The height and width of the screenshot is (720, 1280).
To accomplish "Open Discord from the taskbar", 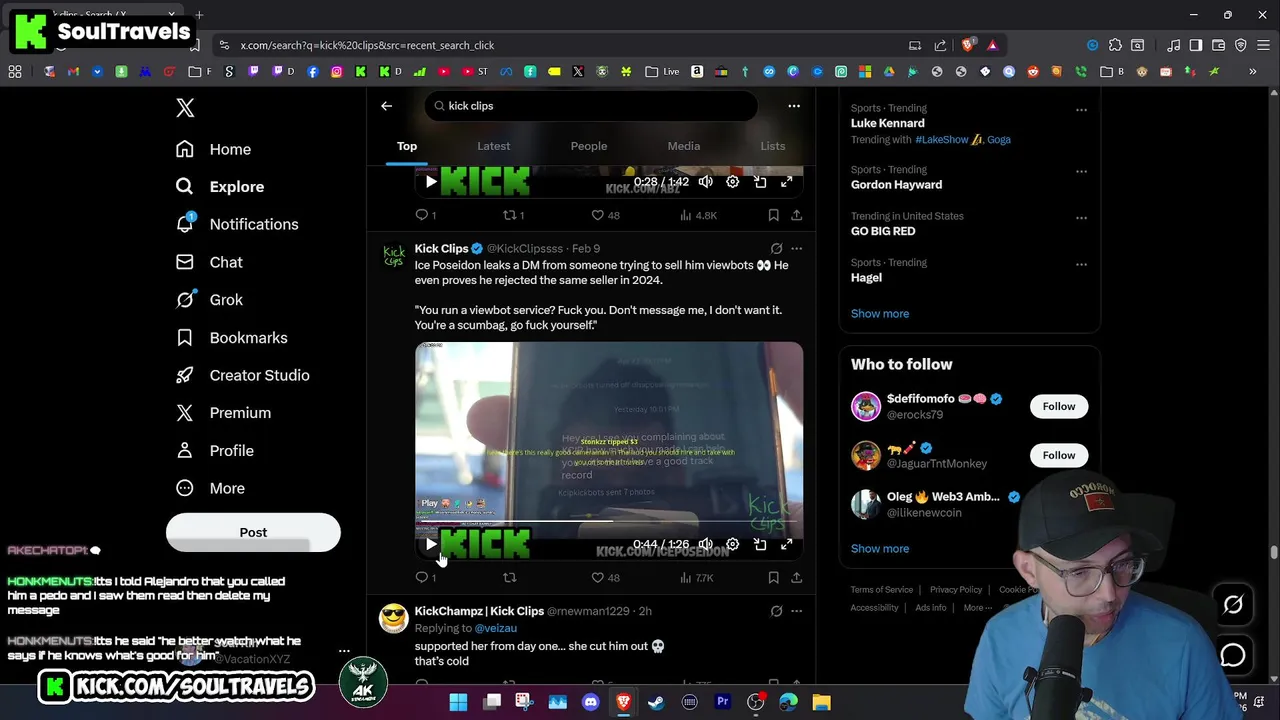I will tap(590, 702).
